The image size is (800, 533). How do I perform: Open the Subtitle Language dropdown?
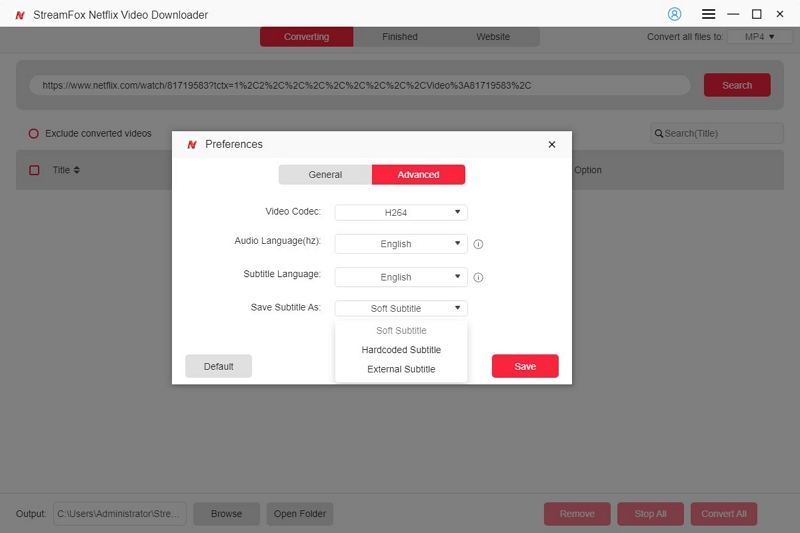401,277
